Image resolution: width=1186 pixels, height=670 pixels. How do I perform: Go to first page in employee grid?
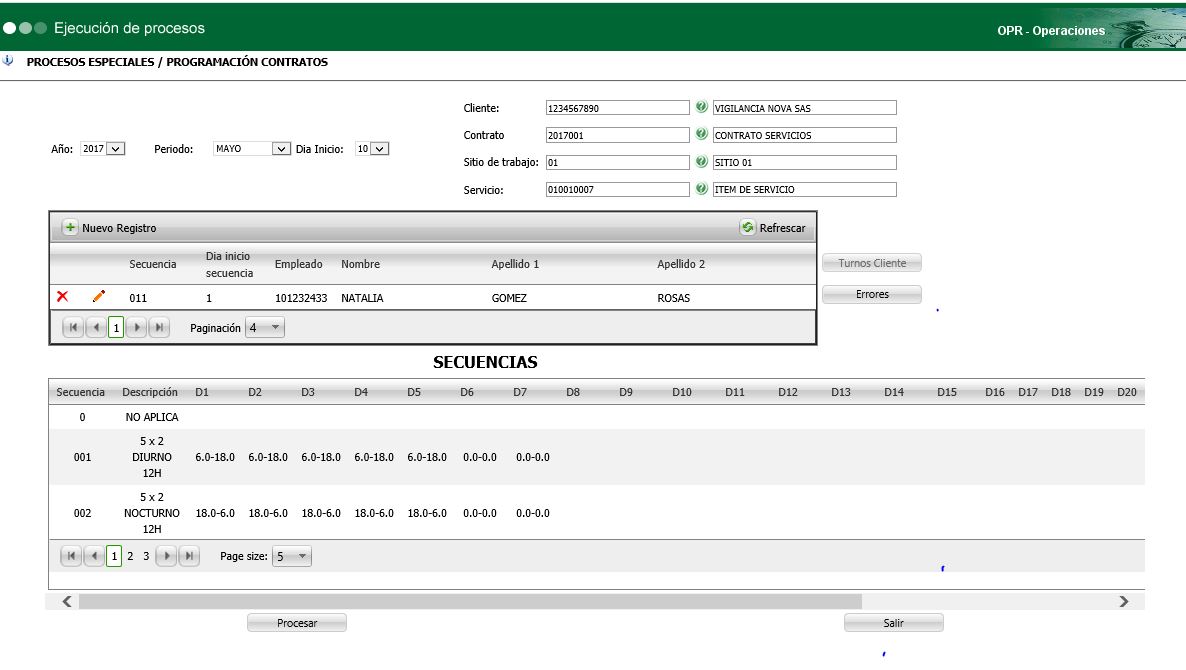point(73,327)
